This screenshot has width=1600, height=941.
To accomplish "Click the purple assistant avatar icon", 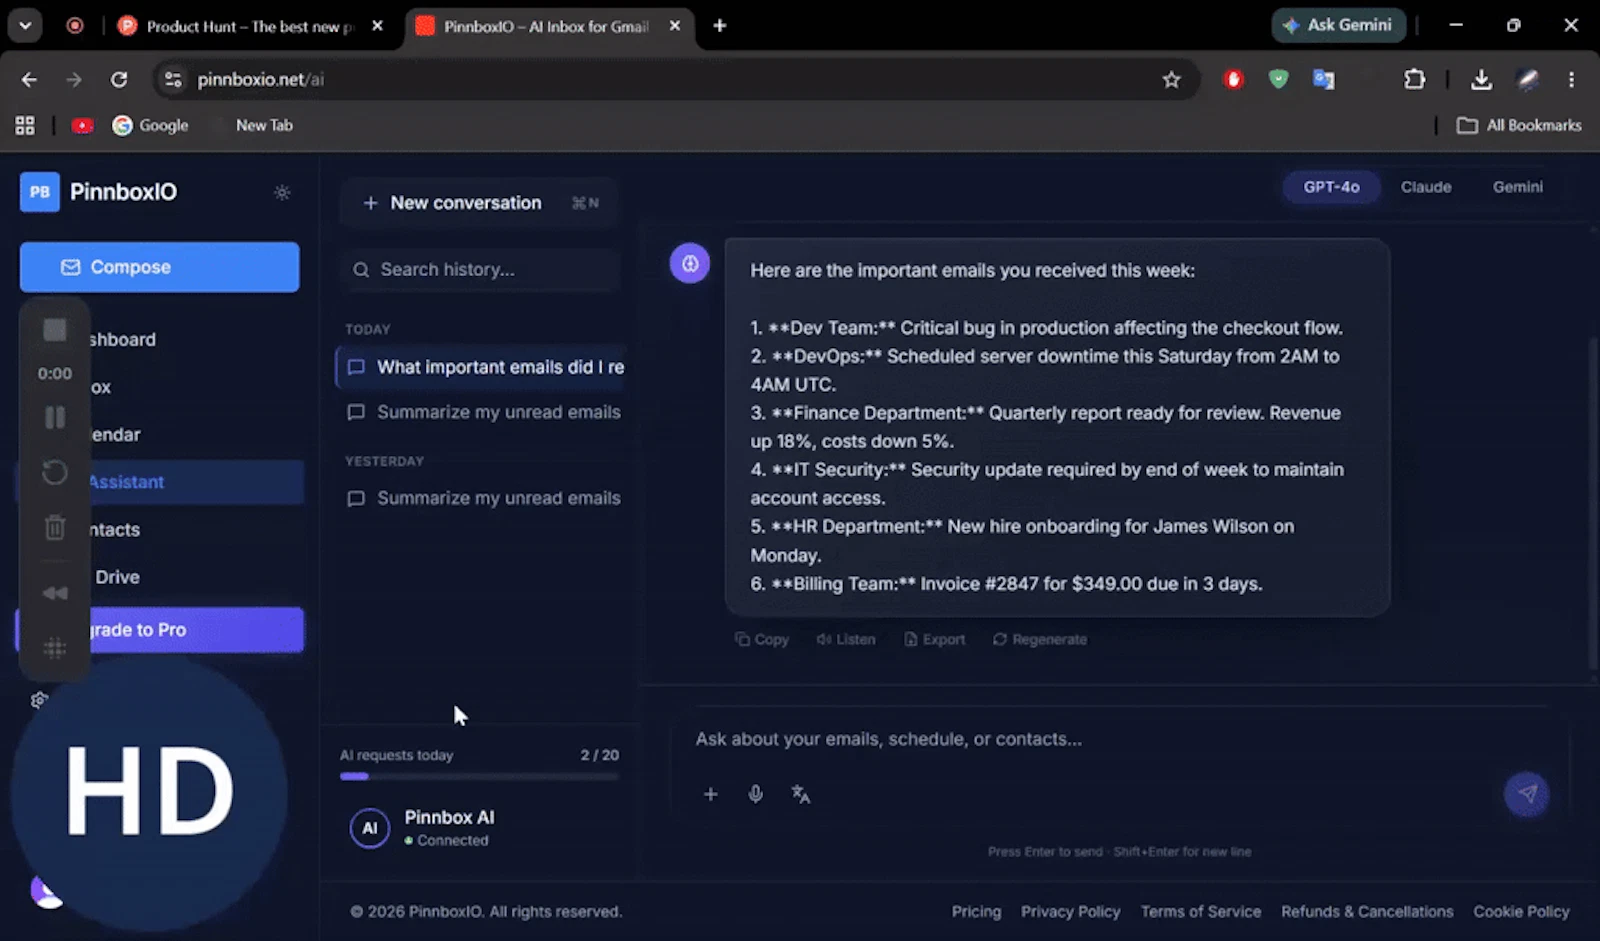I will click(x=689, y=263).
